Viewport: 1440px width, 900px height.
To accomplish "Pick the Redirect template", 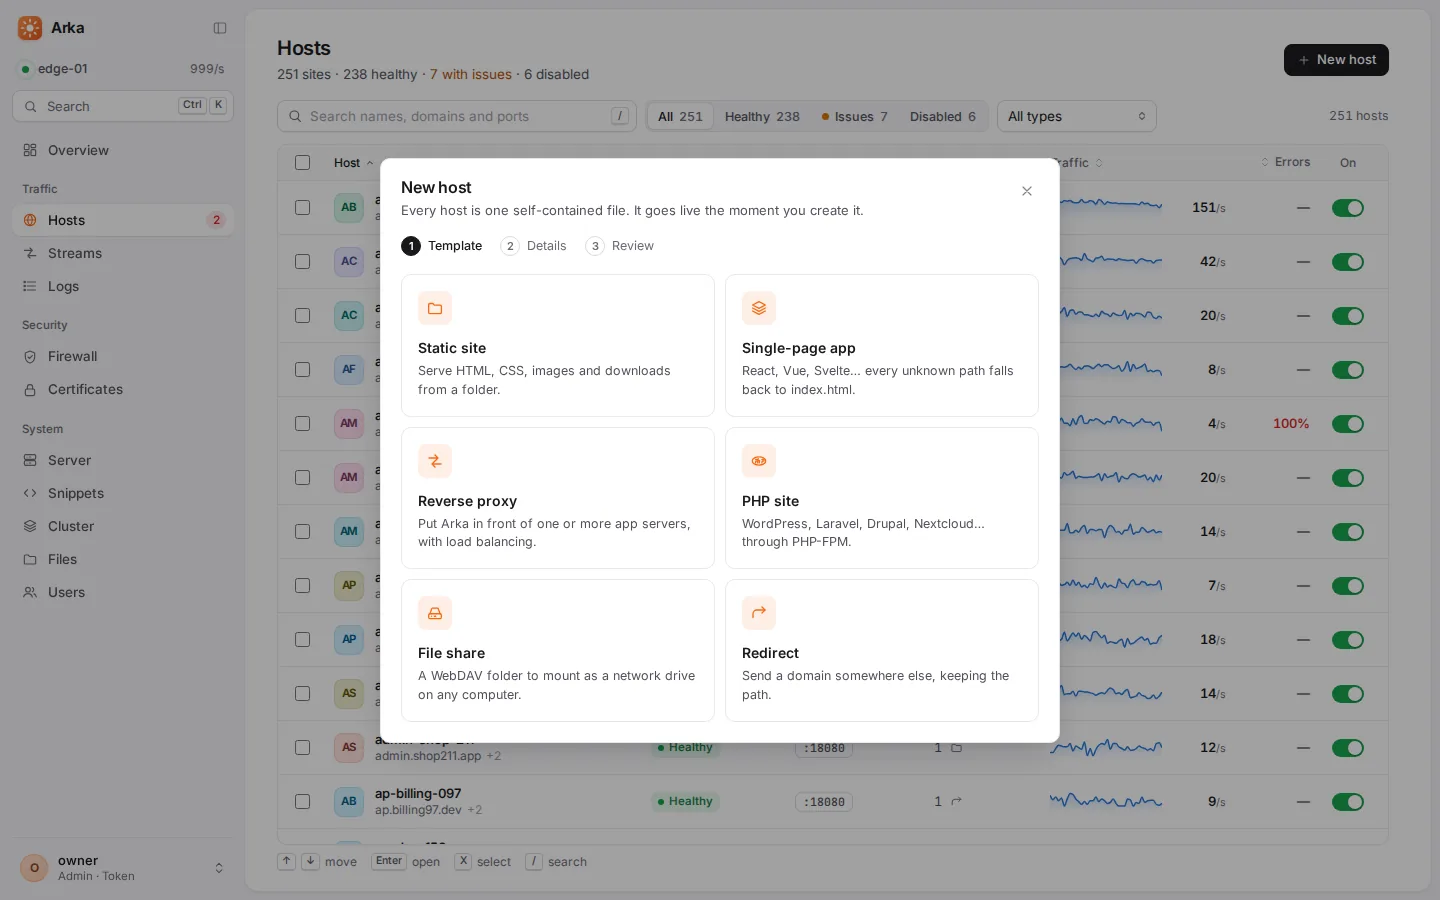I will tap(882, 650).
